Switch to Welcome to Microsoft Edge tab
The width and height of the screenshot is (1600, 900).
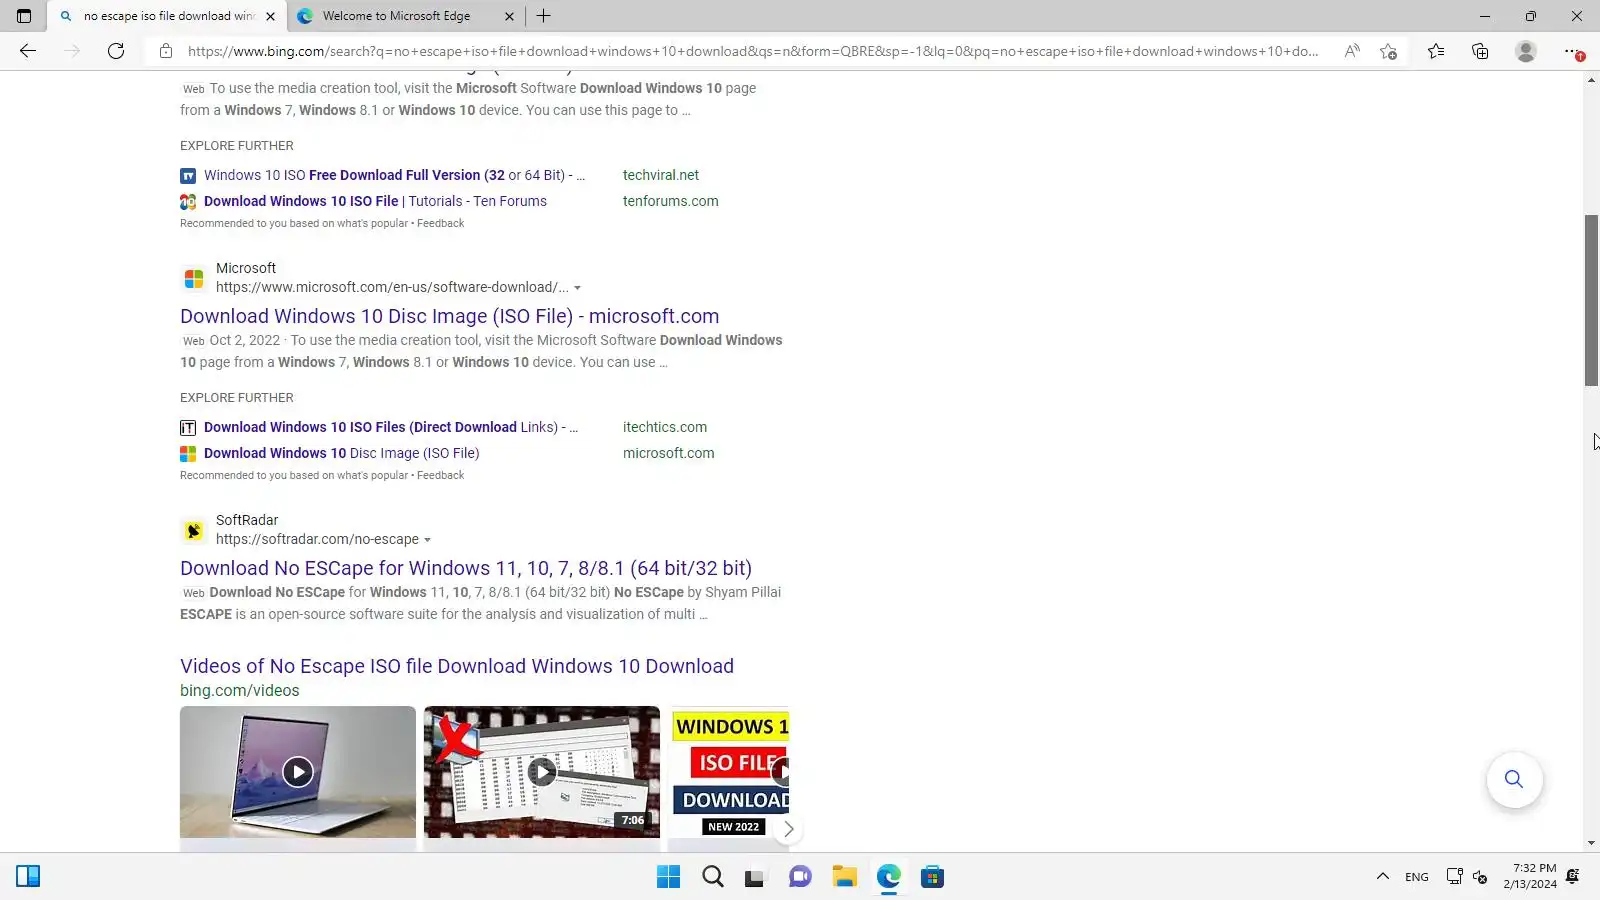coord(396,16)
